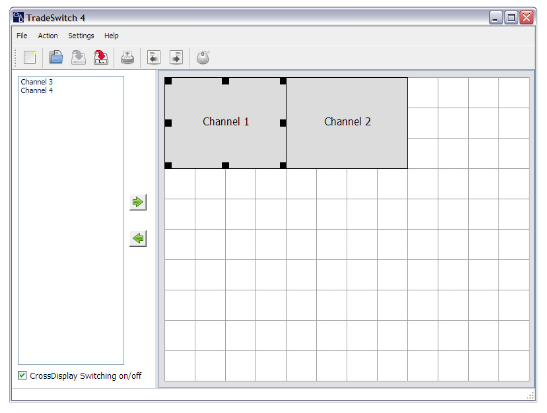Click the right-middle handle of Channel 1
547x413 pixels.
point(283,123)
